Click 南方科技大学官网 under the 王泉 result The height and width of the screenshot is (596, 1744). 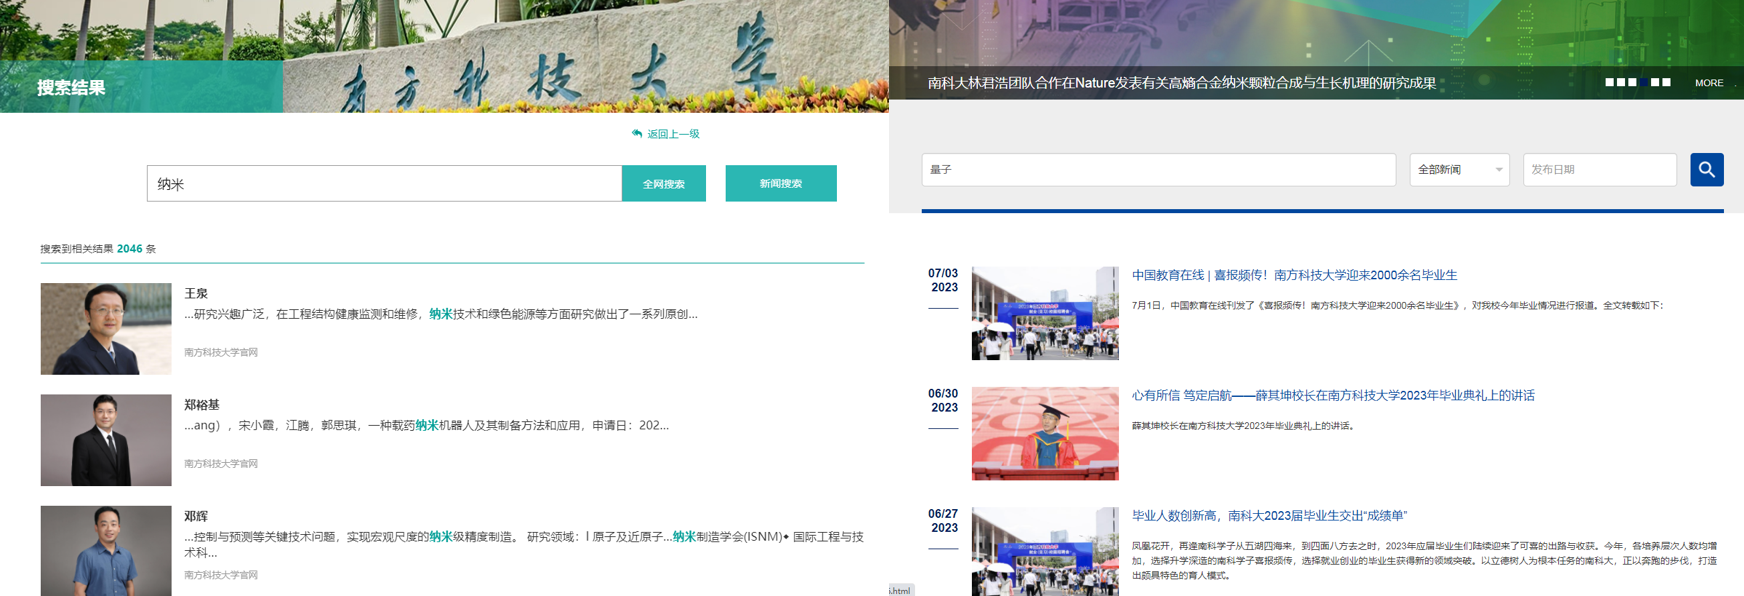(221, 352)
